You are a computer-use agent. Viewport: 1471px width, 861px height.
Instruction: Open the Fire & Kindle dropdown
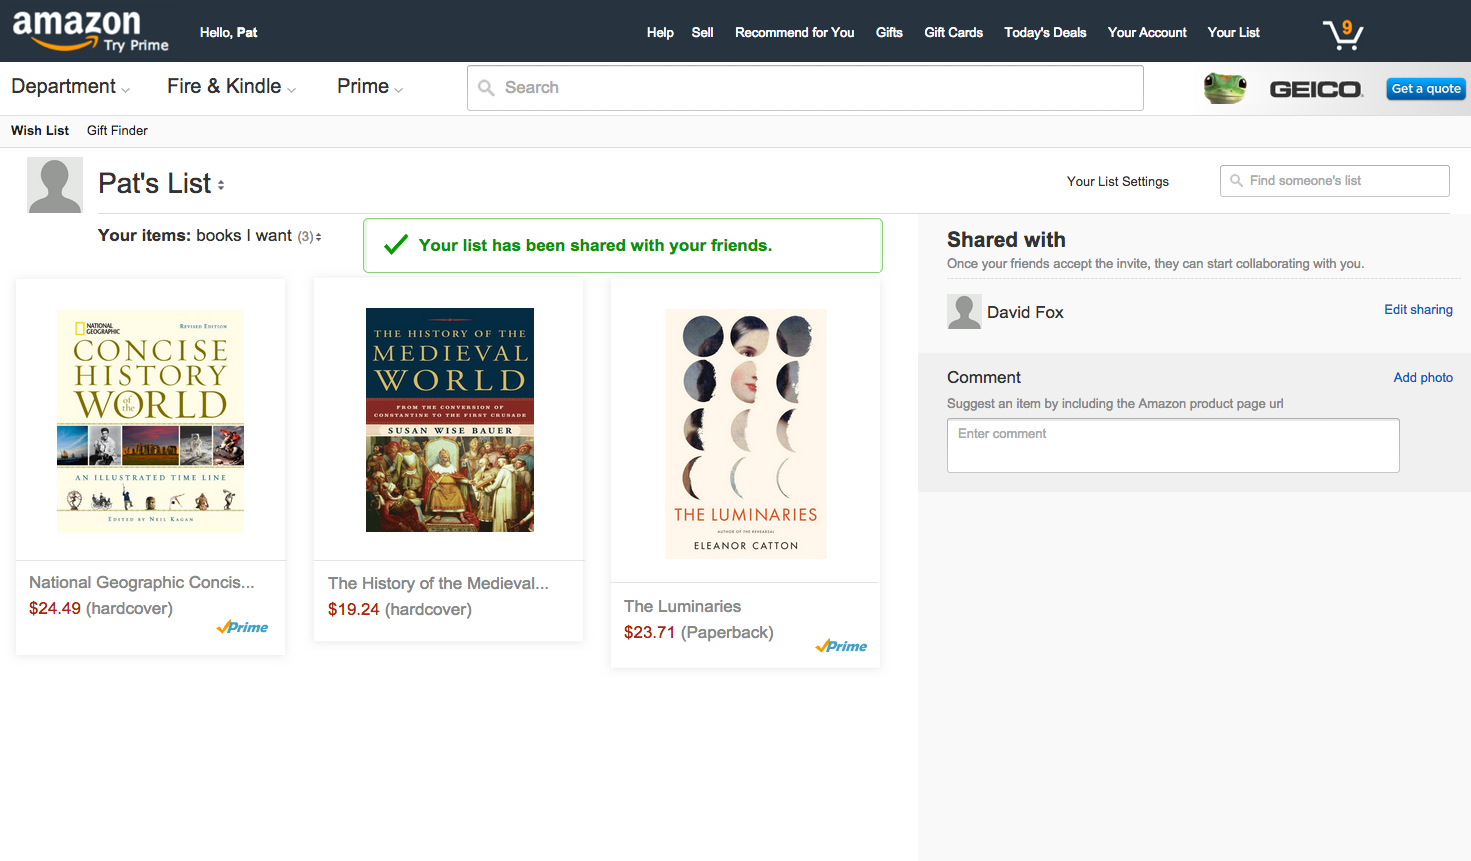click(231, 87)
